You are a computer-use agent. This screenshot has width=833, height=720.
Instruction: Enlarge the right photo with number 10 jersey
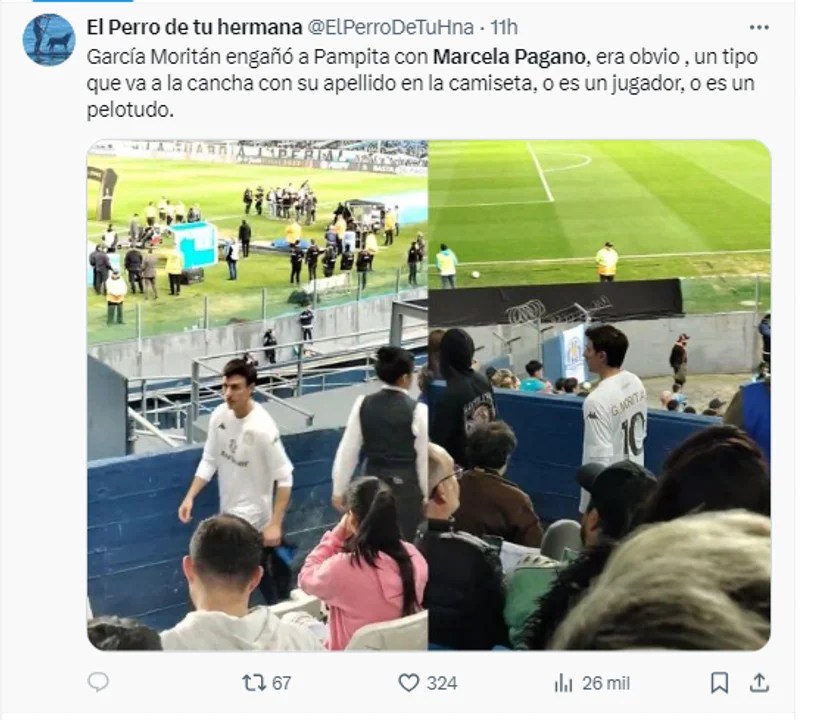click(x=599, y=395)
